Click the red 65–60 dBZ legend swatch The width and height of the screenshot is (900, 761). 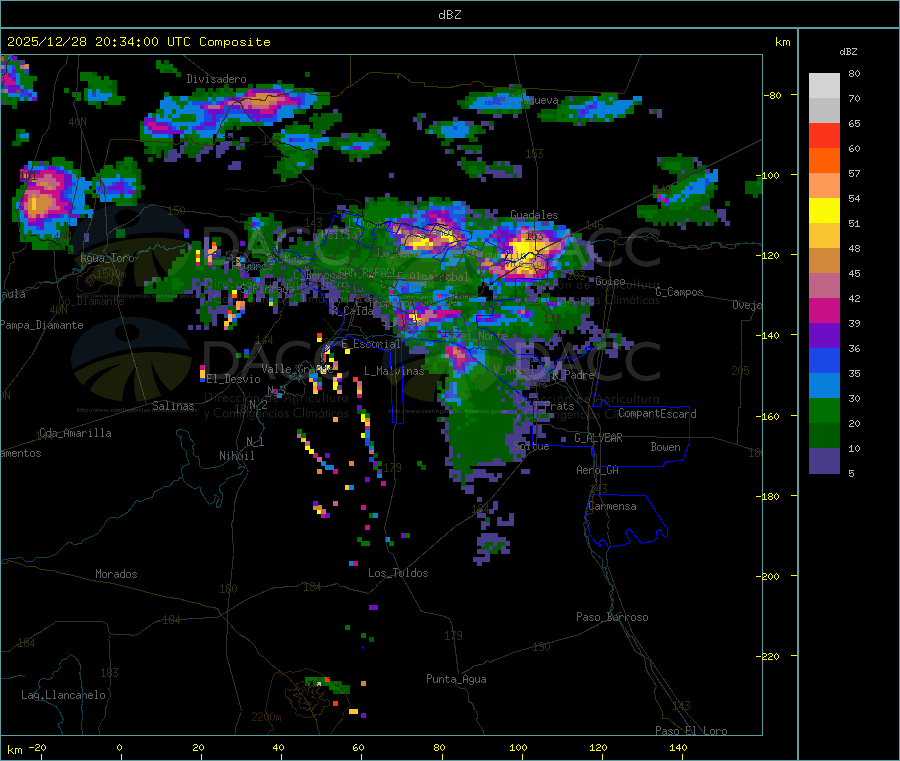(824, 135)
